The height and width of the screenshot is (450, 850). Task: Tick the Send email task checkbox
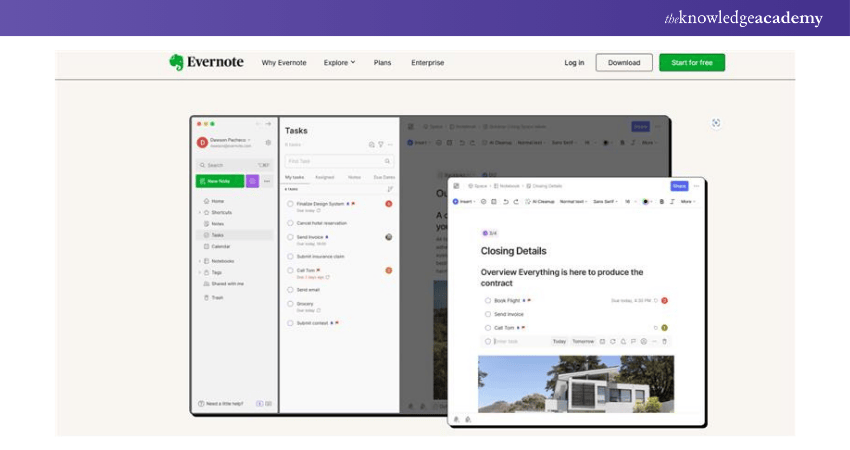[x=290, y=289]
